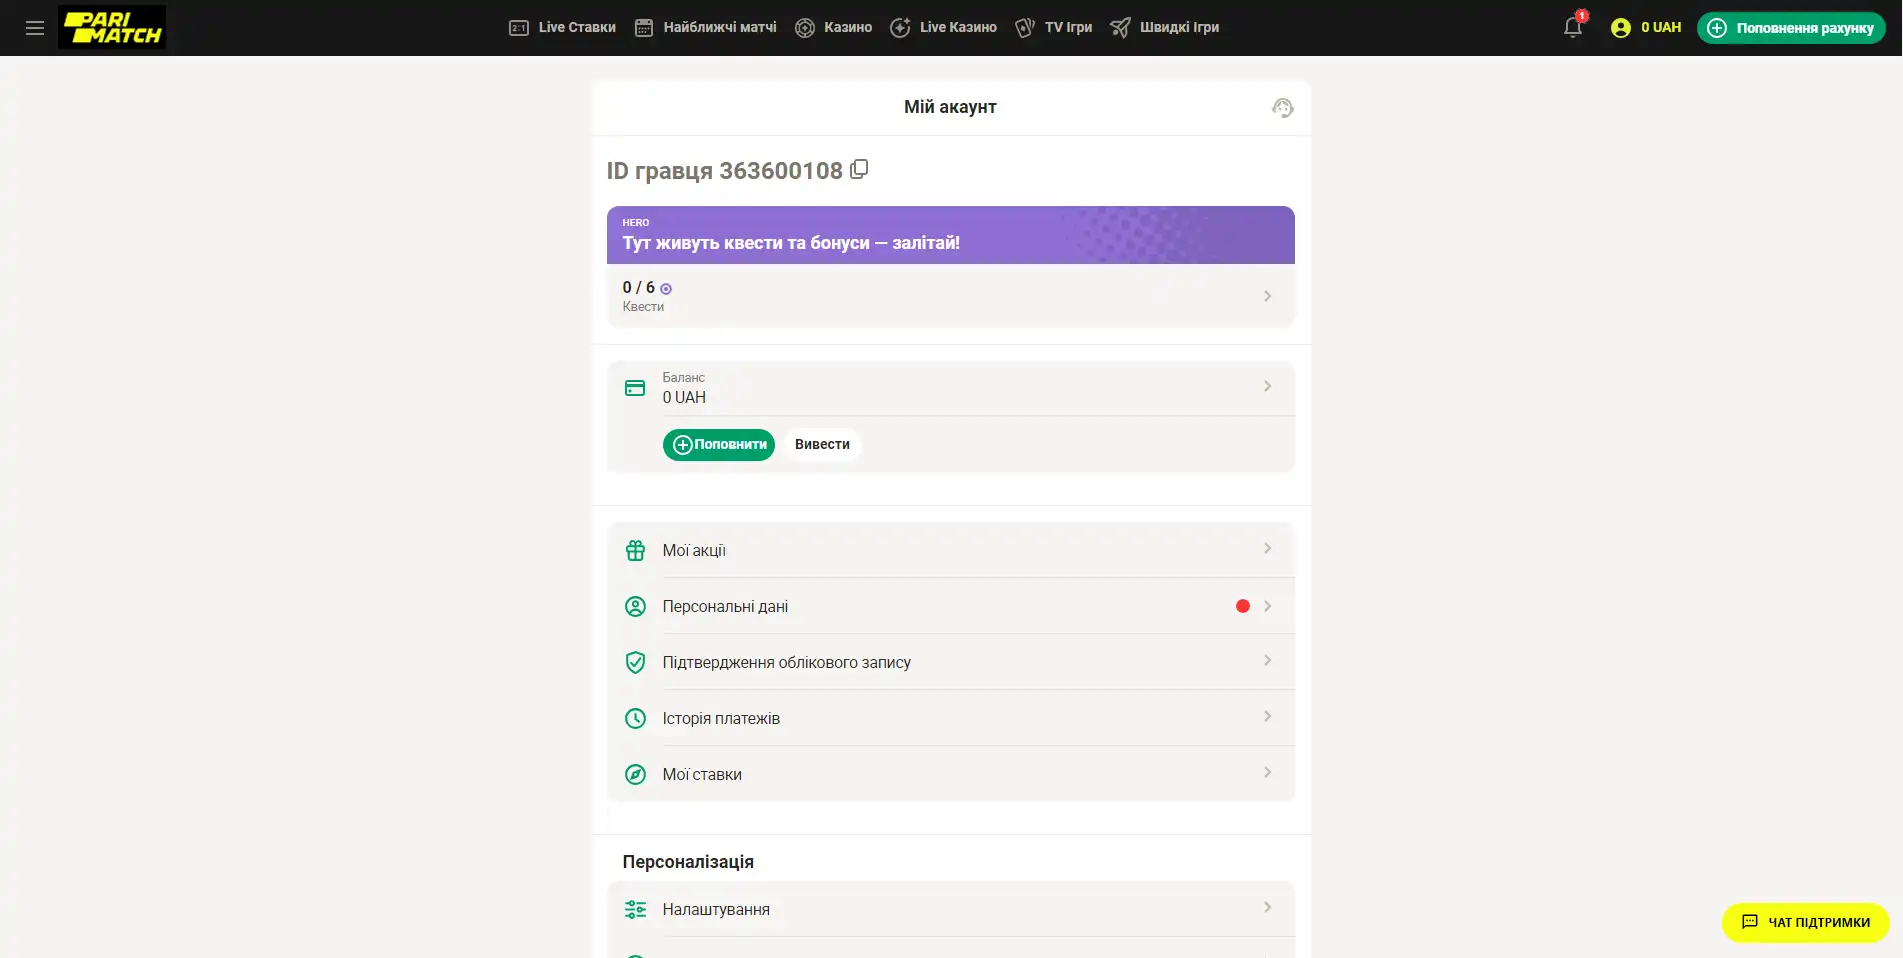This screenshot has width=1903, height=958.
Task: Go to Казино section
Action: coord(834,28)
